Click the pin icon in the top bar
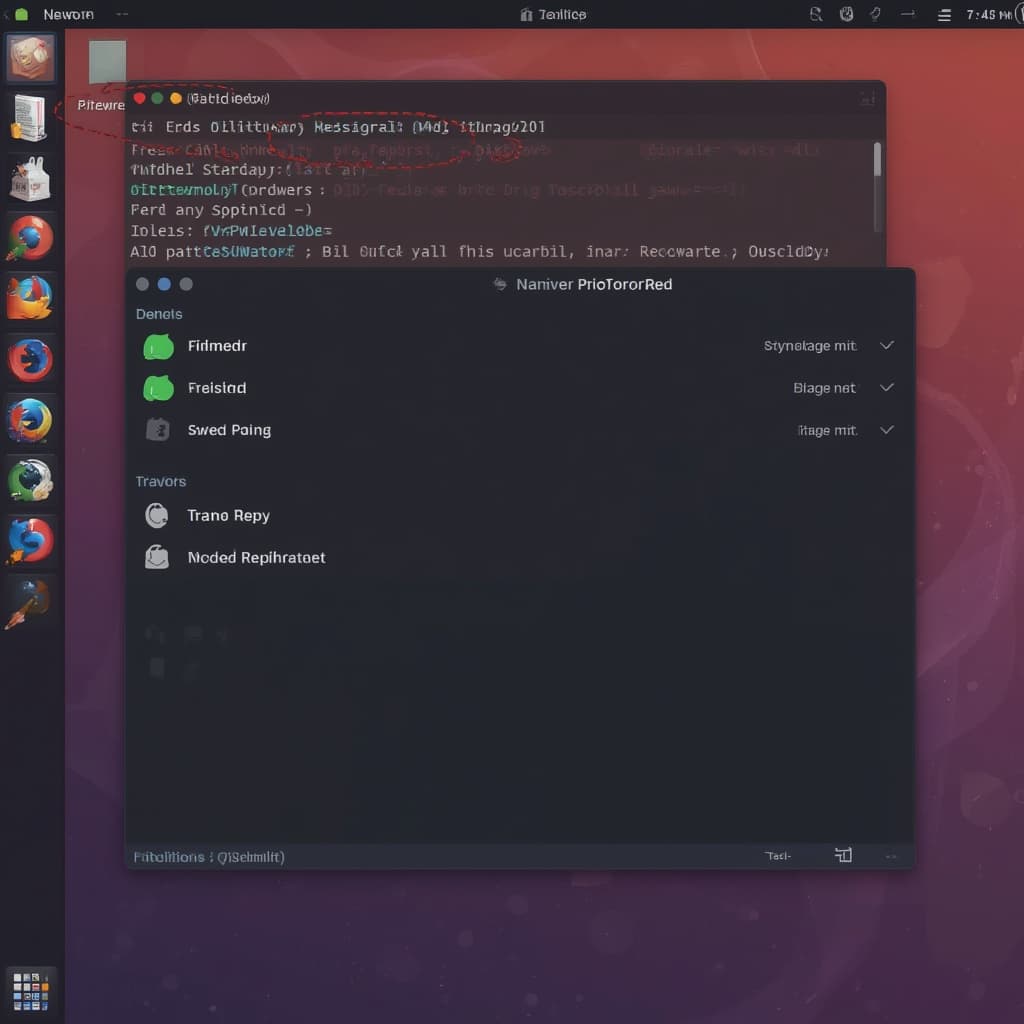 tap(875, 14)
